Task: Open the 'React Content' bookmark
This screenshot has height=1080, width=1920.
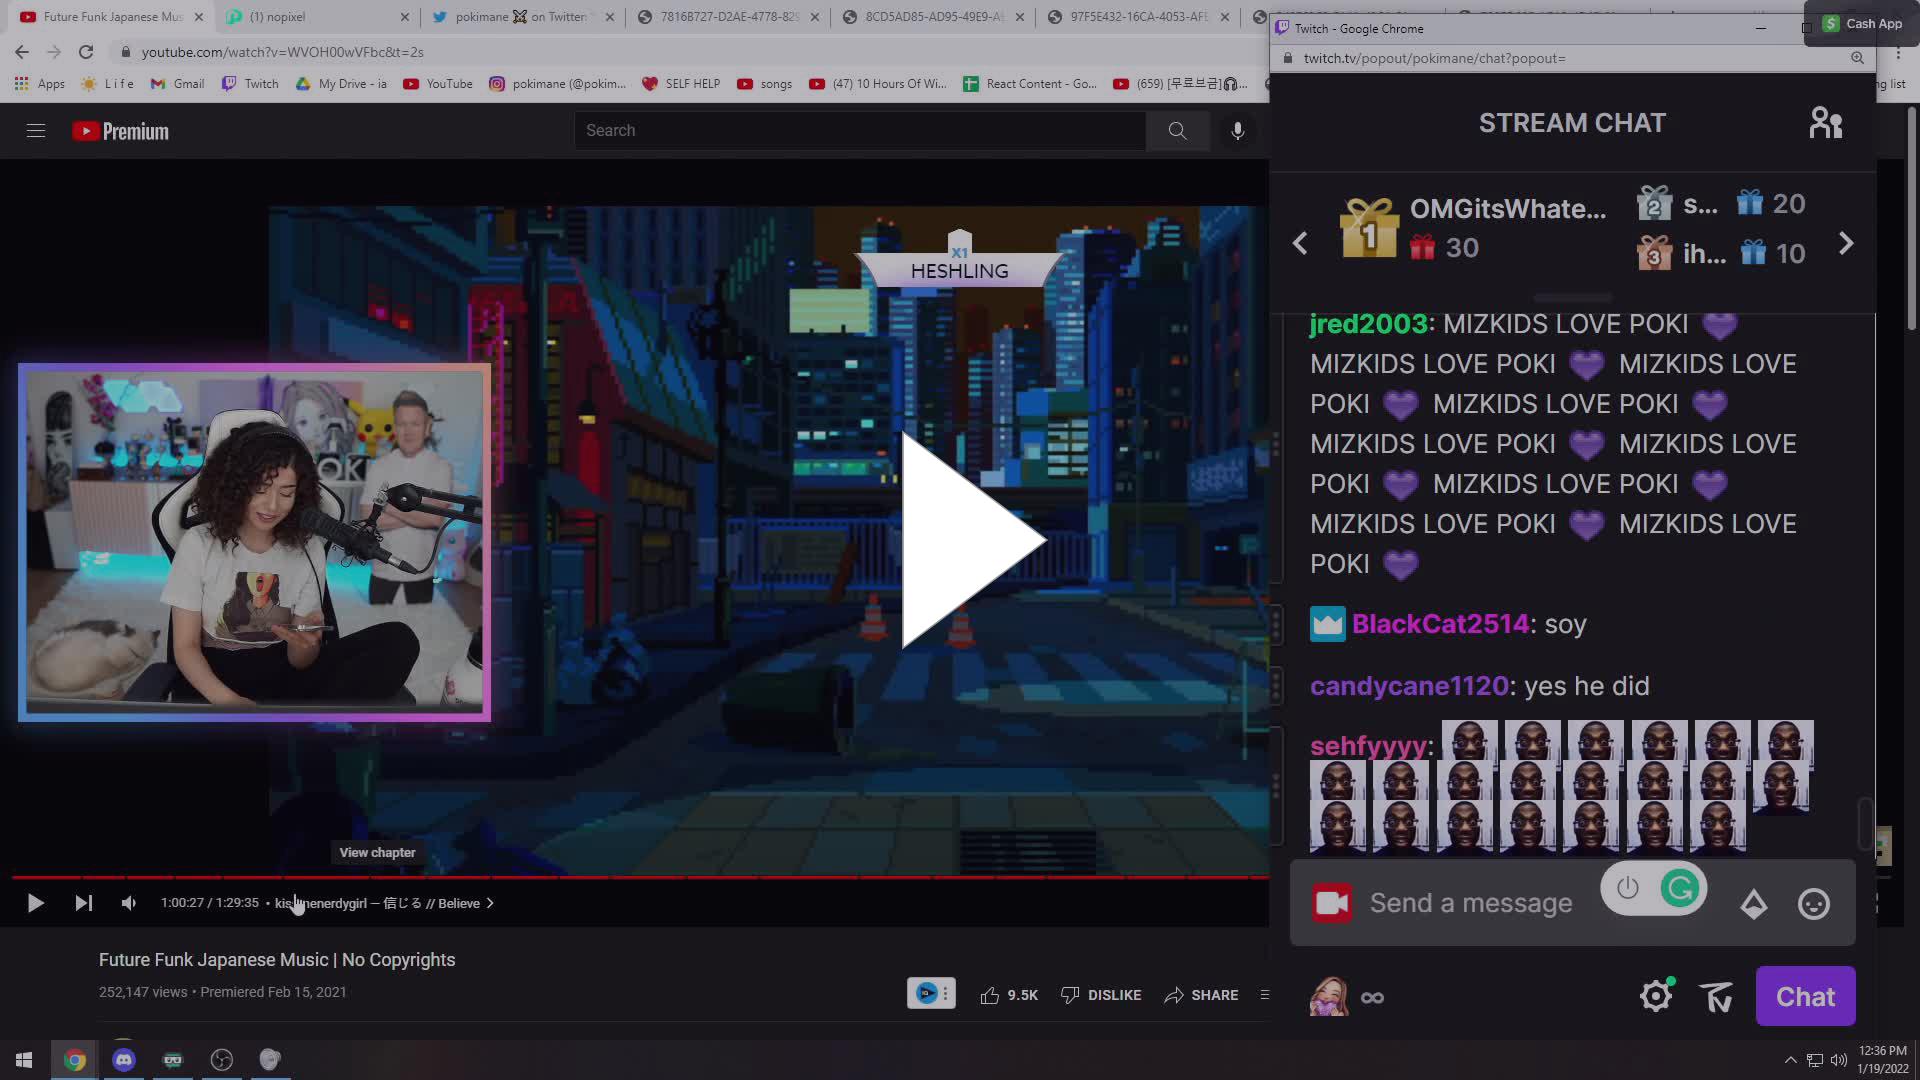Action: (1030, 84)
